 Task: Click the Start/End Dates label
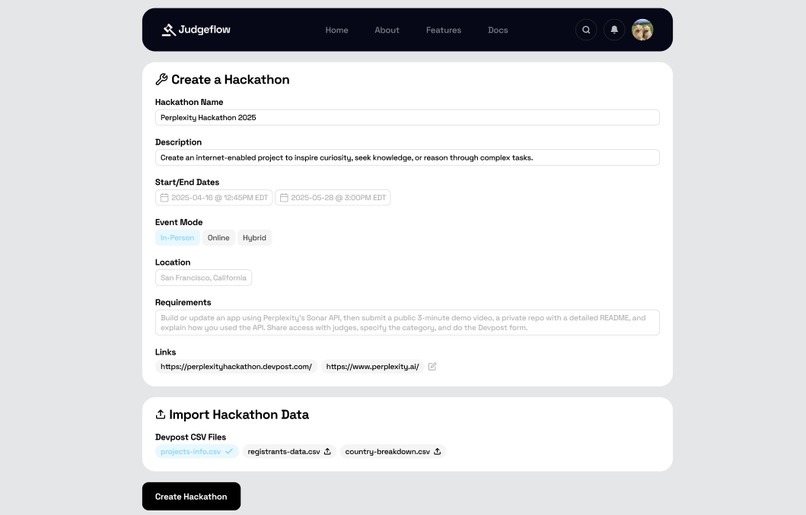pyautogui.click(x=187, y=182)
